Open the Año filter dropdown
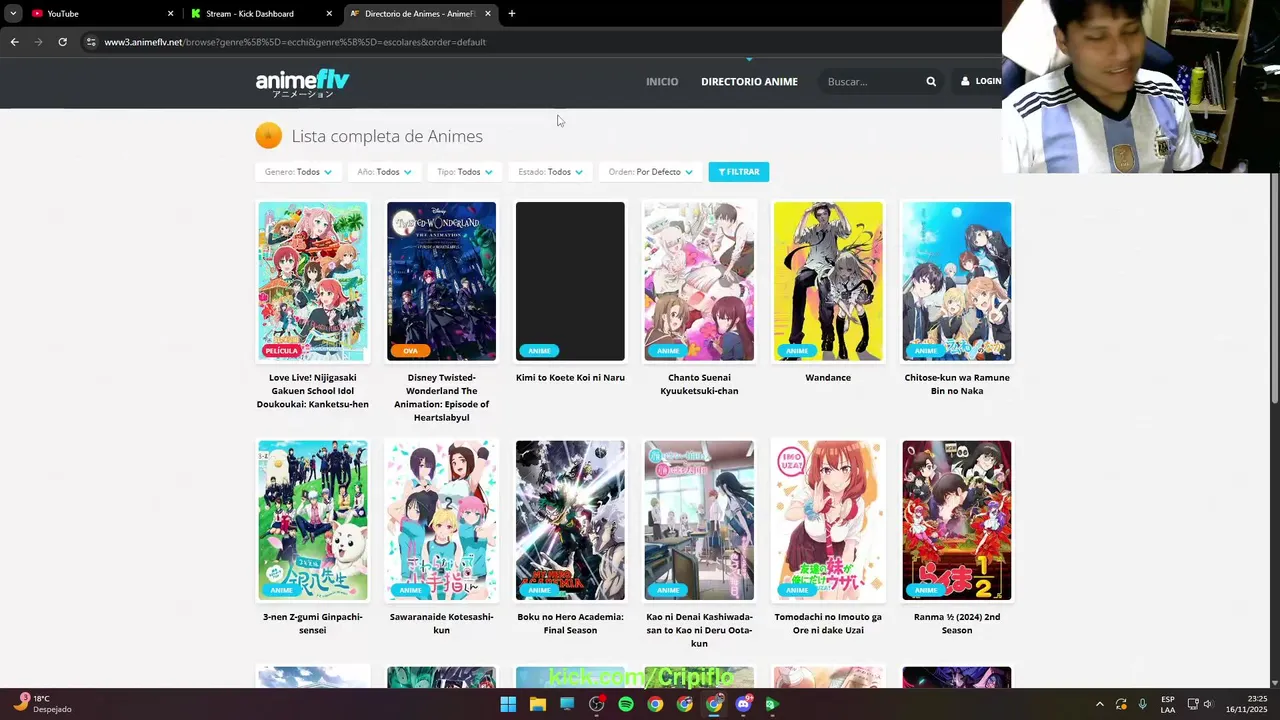Viewport: 1280px width, 720px height. click(384, 172)
